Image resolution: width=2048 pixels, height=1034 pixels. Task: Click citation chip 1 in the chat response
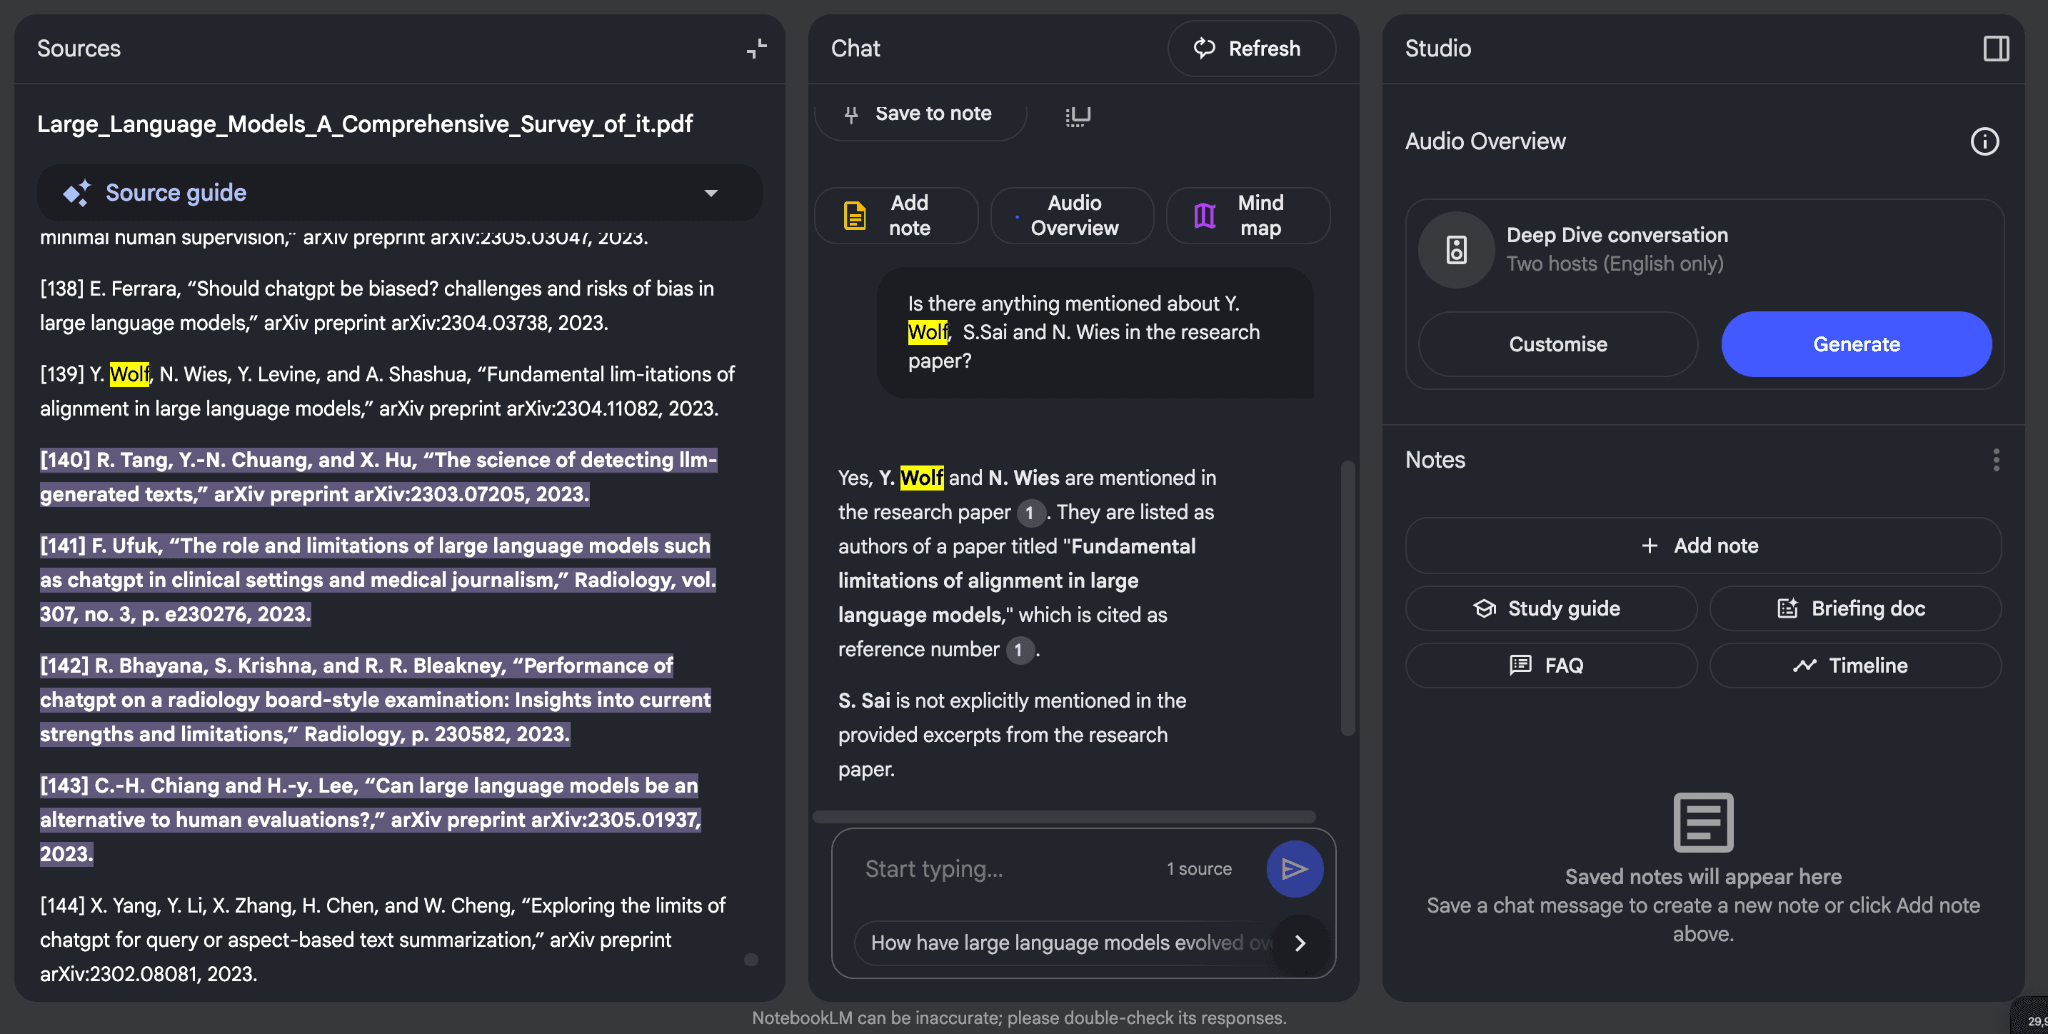pyautogui.click(x=1029, y=512)
